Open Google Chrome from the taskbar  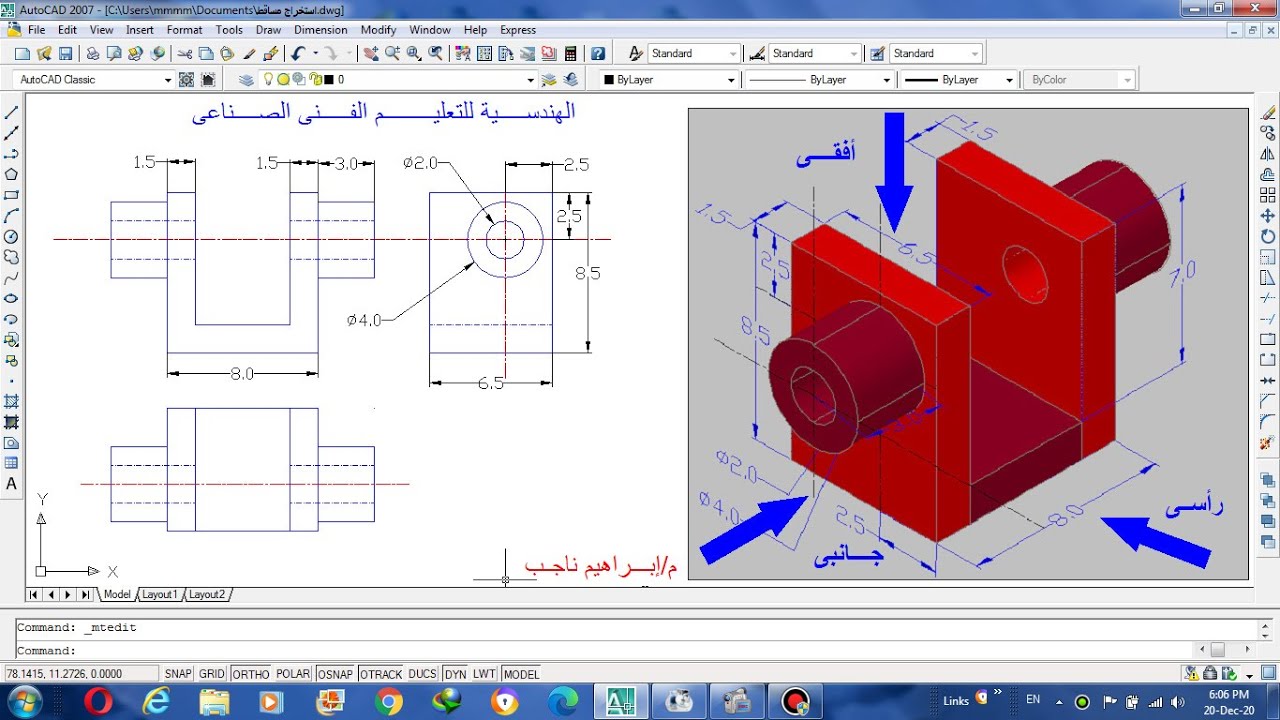pos(388,702)
